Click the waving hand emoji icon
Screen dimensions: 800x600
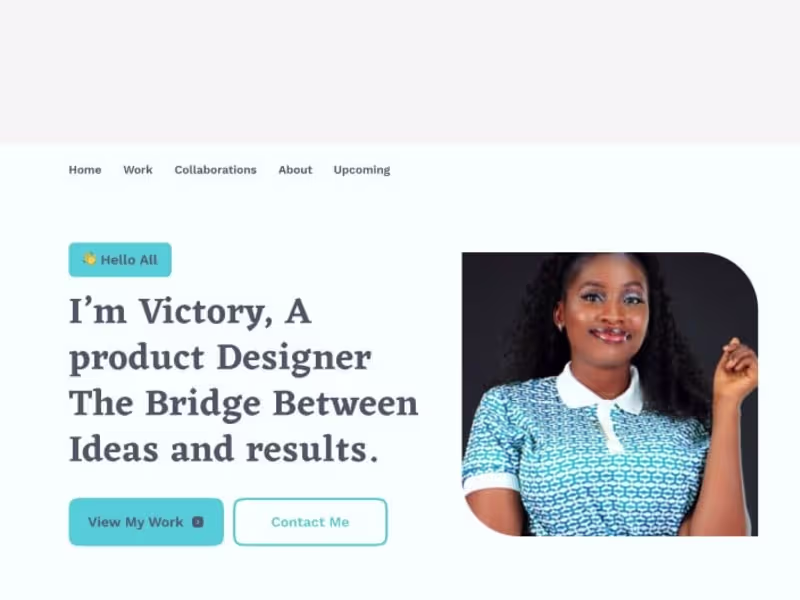pyautogui.click(x=89, y=259)
